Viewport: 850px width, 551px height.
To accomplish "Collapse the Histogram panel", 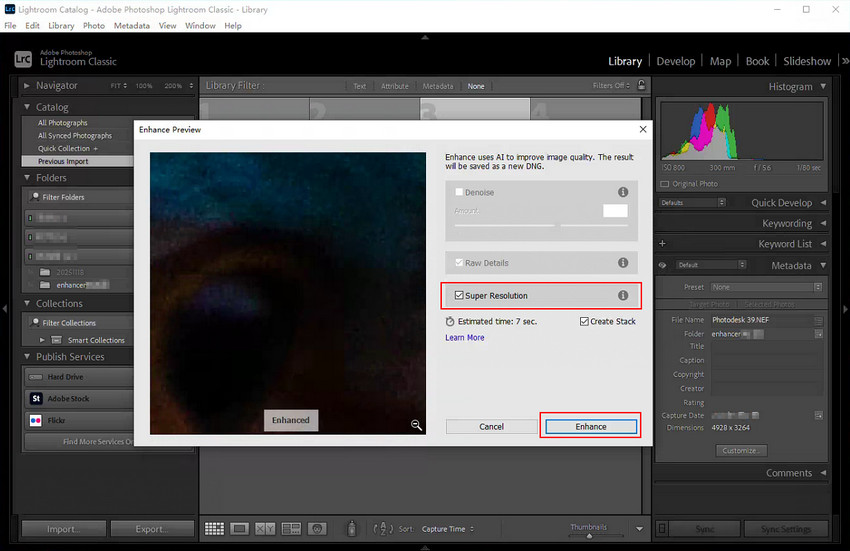I will coord(823,86).
